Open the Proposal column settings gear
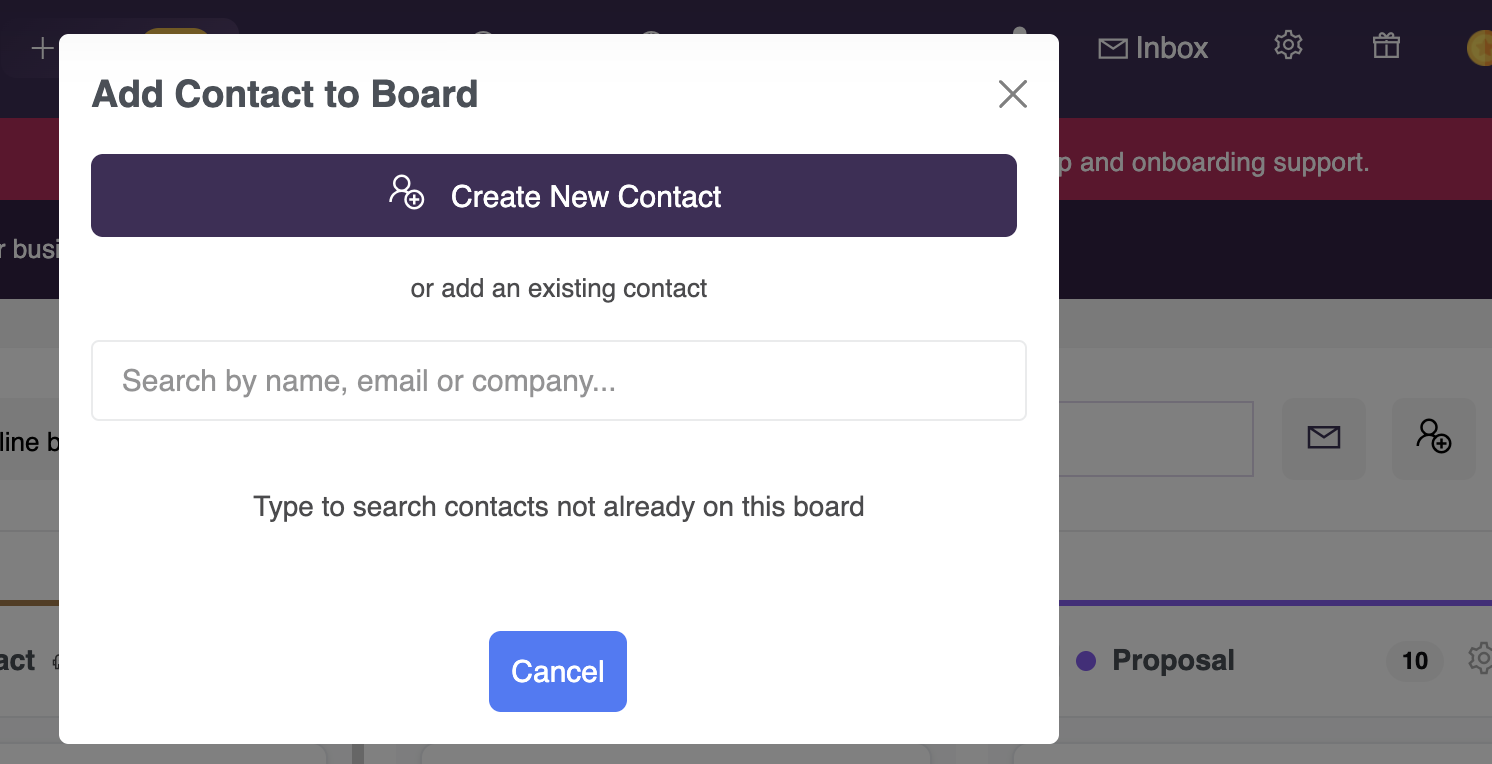1492x764 pixels. [x=1480, y=659]
